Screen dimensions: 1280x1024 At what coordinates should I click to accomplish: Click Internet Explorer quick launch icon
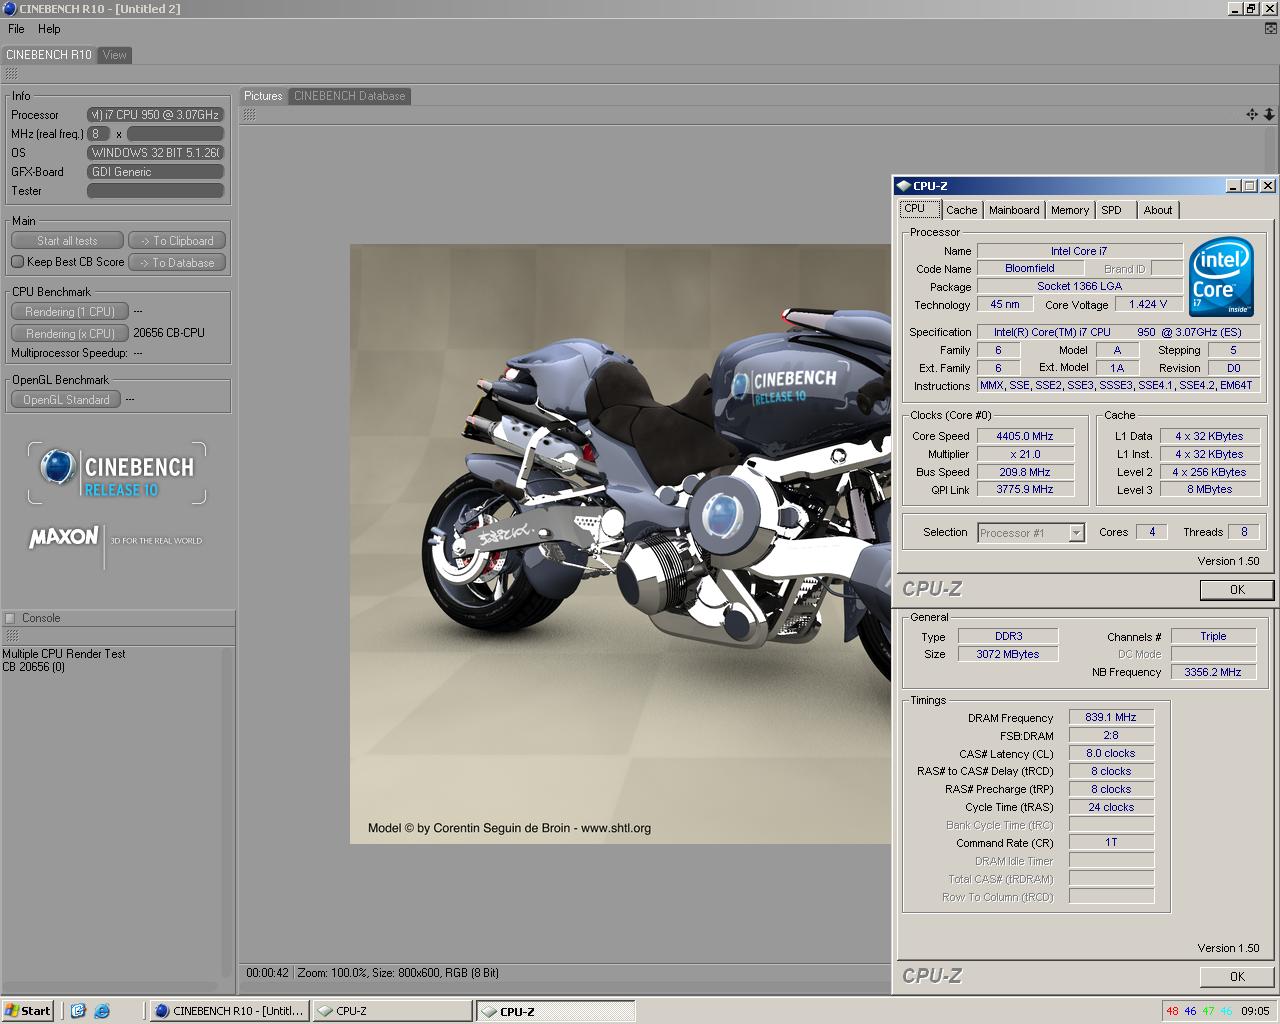coord(102,1011)
